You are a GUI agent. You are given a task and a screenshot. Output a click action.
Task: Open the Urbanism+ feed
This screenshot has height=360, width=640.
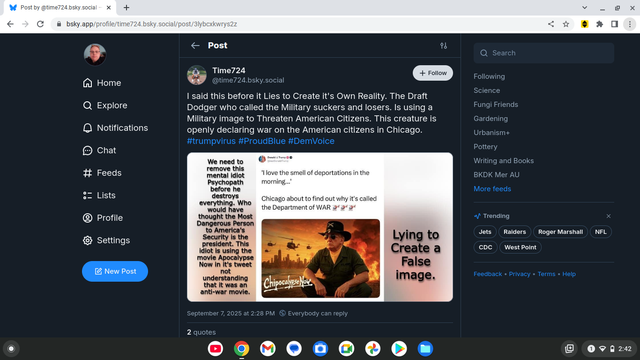(x=491, y=133)
